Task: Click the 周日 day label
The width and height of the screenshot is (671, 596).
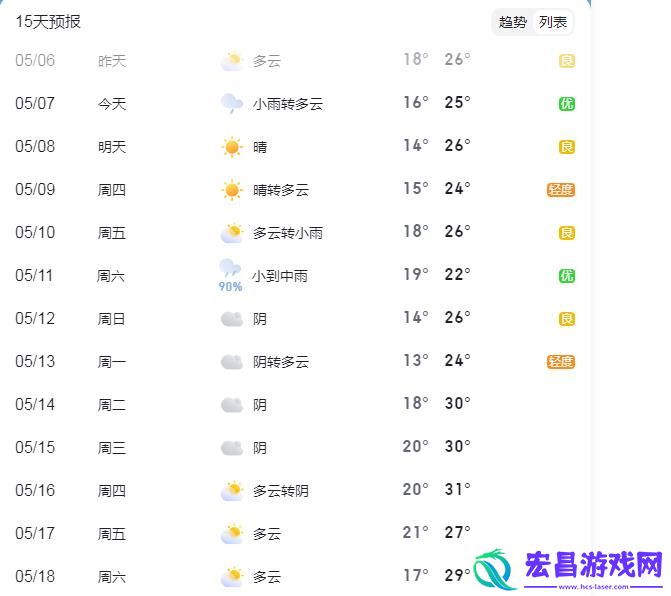Action: pos(111,319)
